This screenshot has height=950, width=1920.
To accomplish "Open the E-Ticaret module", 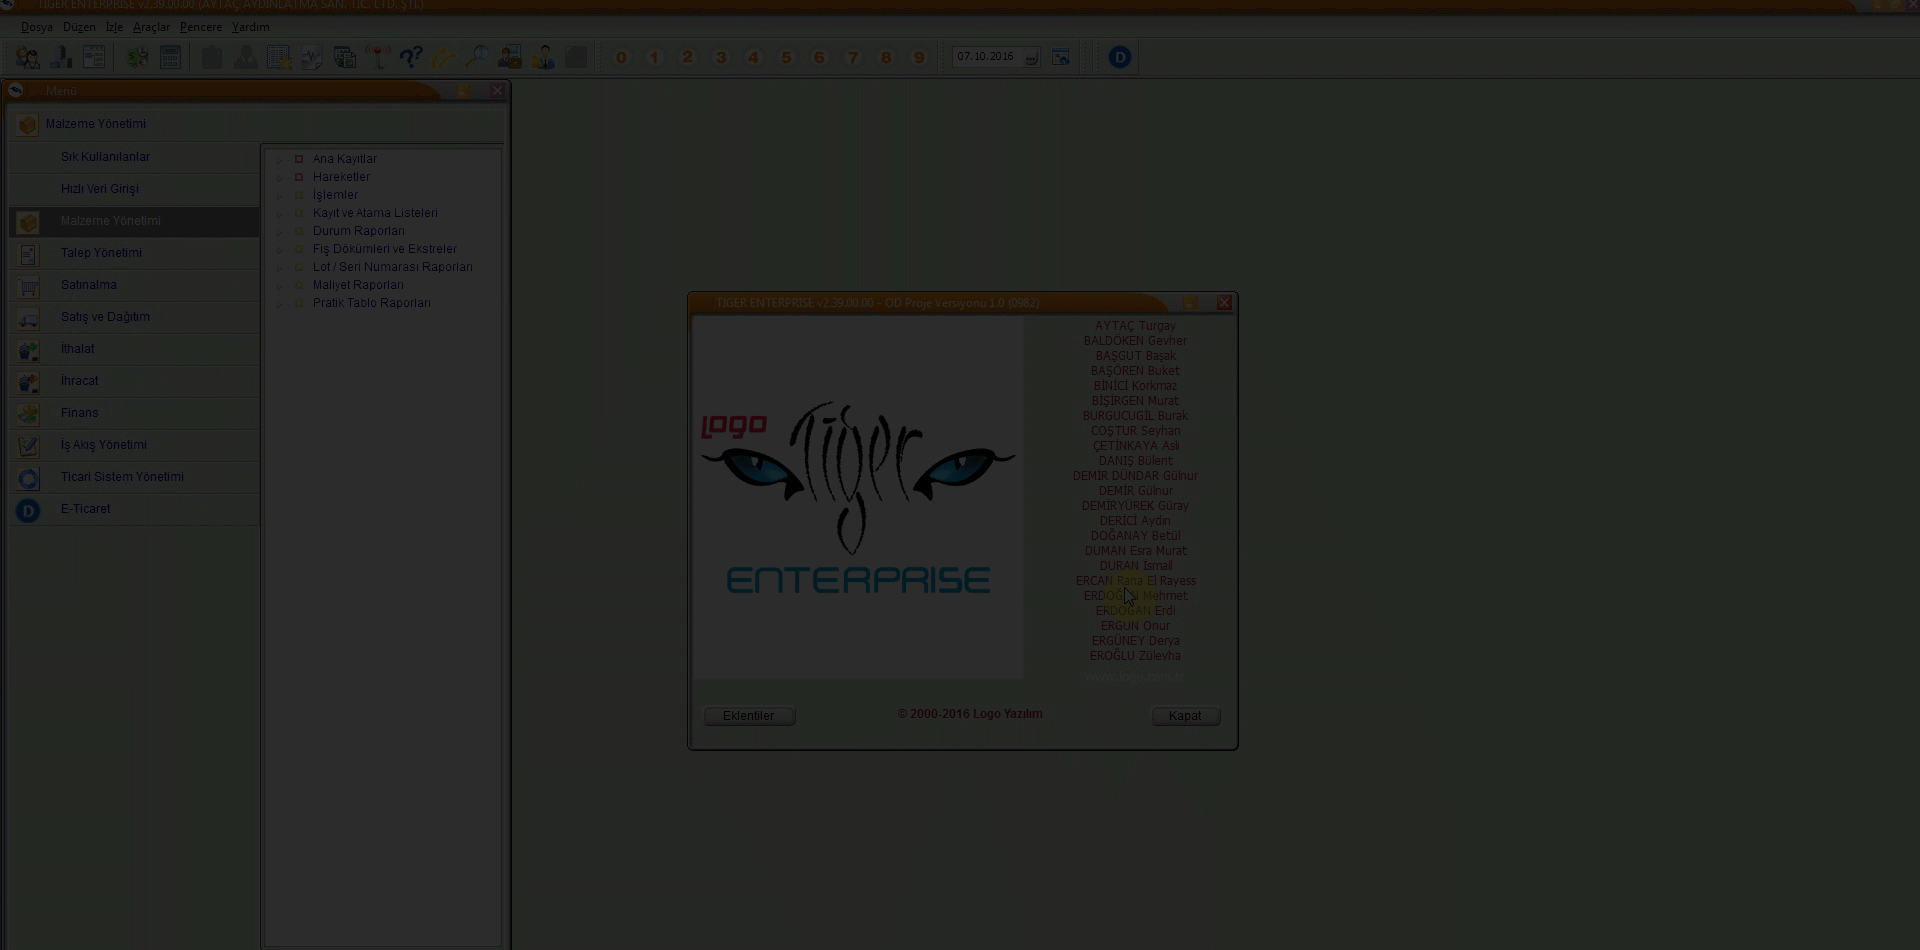I will click(x=134, y=509).
